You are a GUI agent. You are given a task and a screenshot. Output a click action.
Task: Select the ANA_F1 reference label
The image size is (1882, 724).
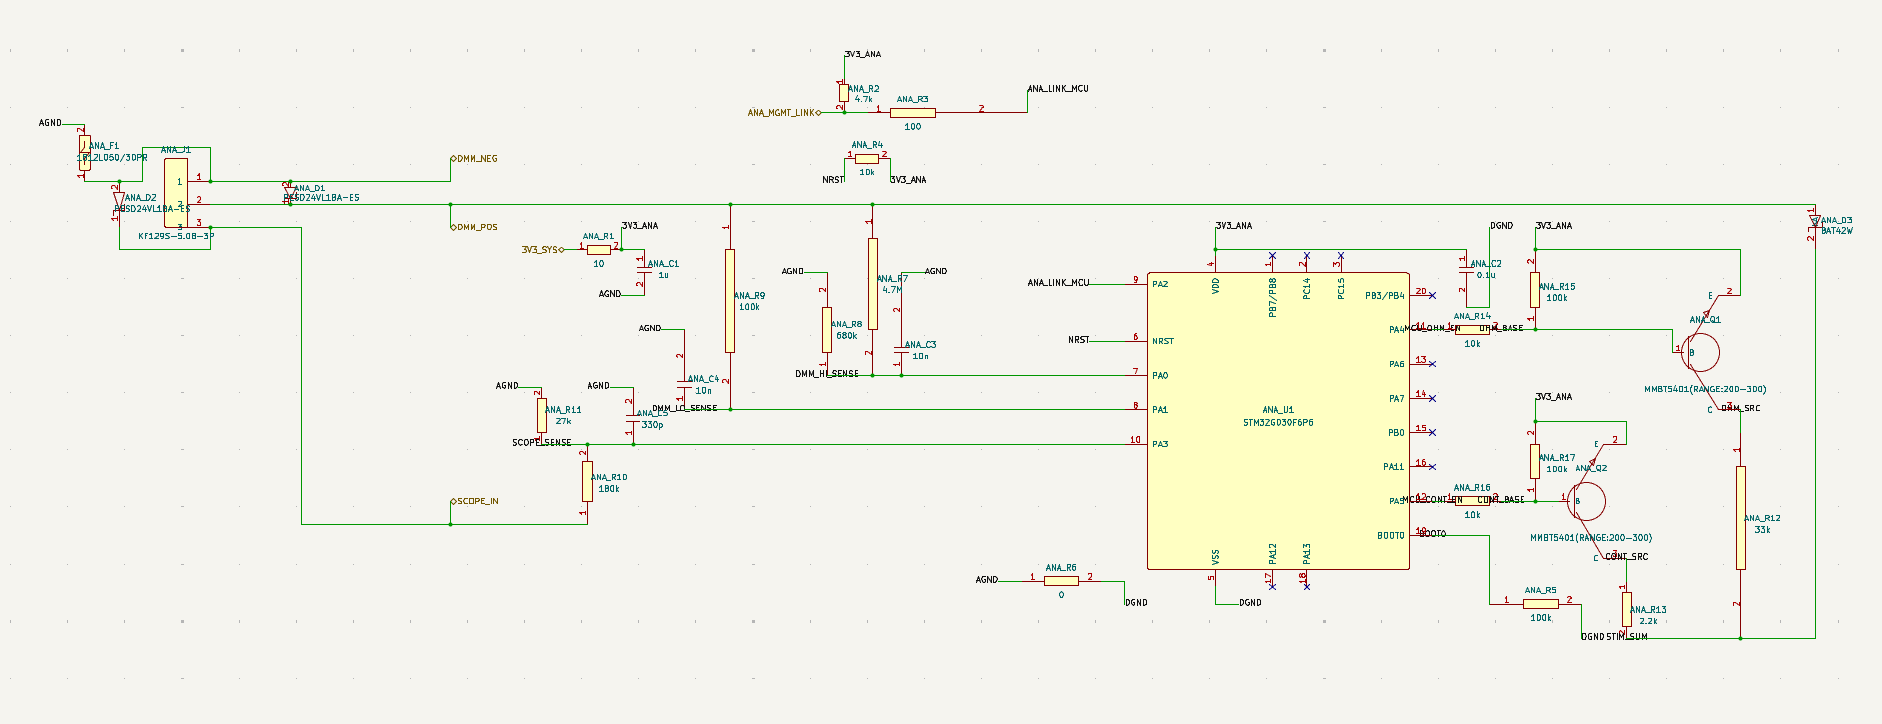(104, 146)
